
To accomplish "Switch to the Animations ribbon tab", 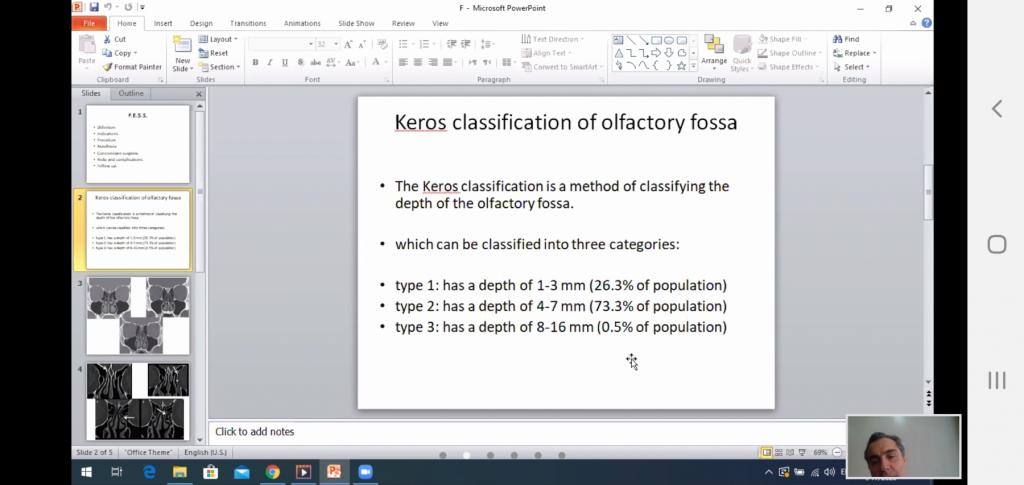I will point(302,23).
